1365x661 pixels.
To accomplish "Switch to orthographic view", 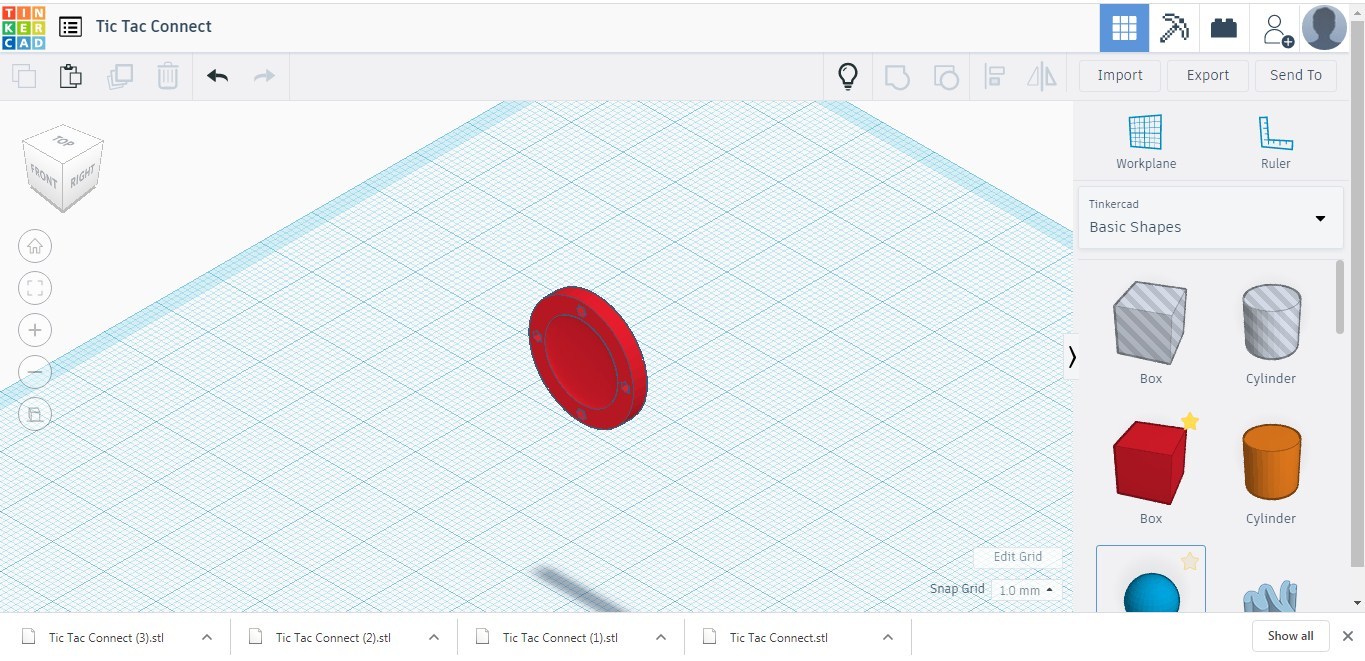I will [x=35, y=414].
